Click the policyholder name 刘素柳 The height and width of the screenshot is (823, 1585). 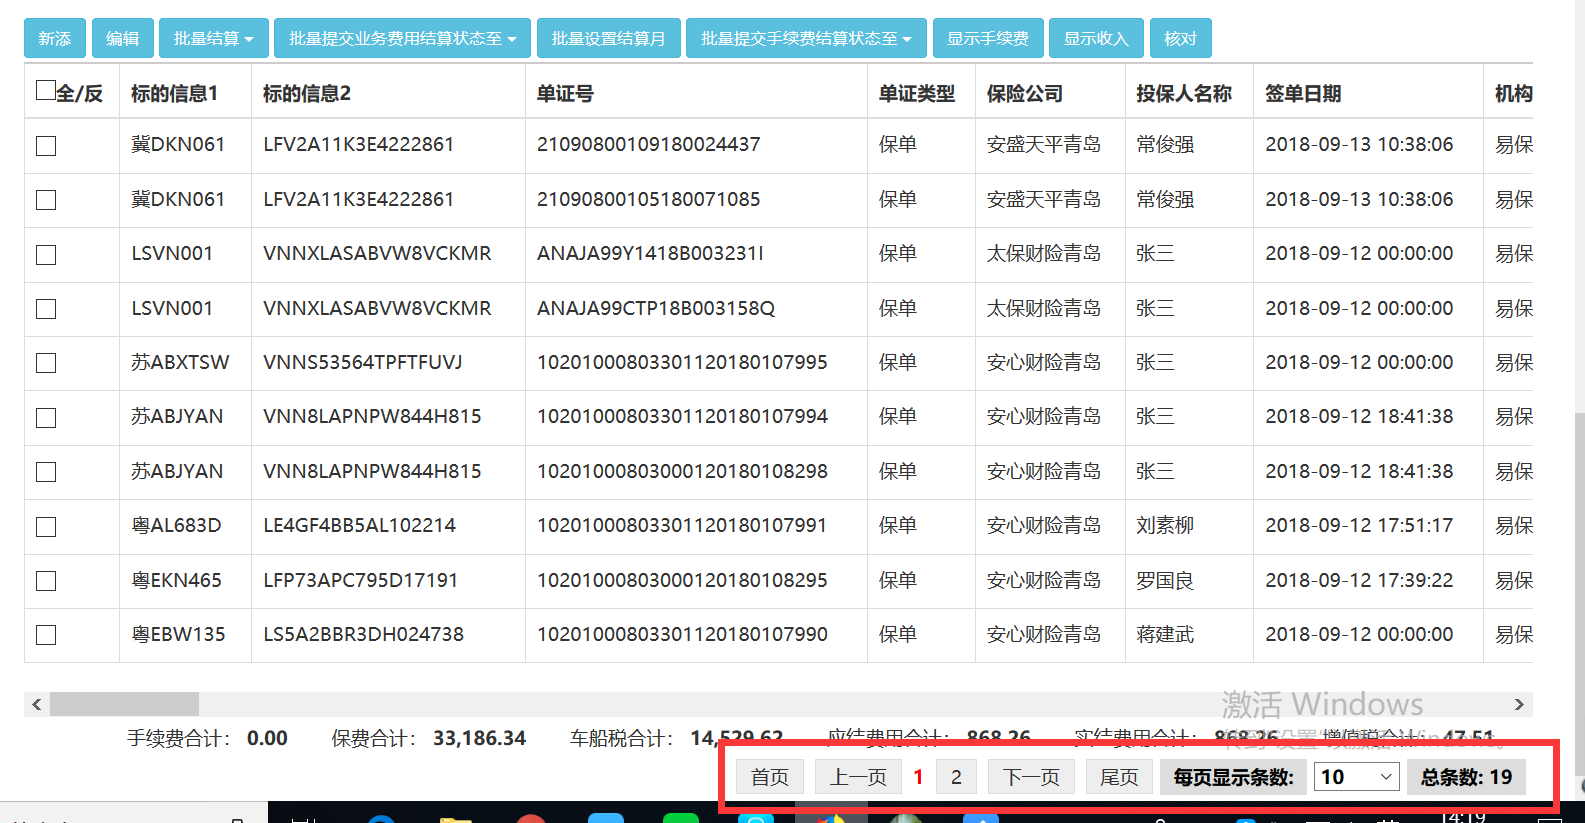click(1165, 525)
